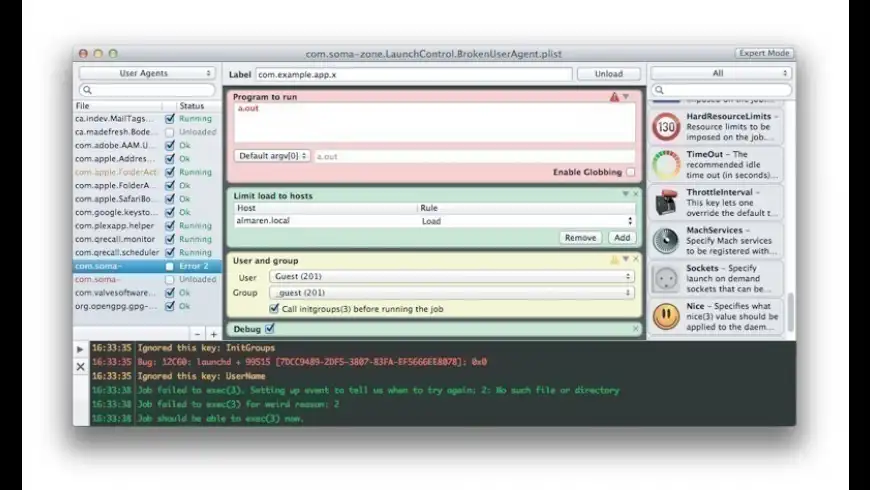
Task: Toggle the com.adobe.AAM job checkbox
Action: click(x=170, y=145)
